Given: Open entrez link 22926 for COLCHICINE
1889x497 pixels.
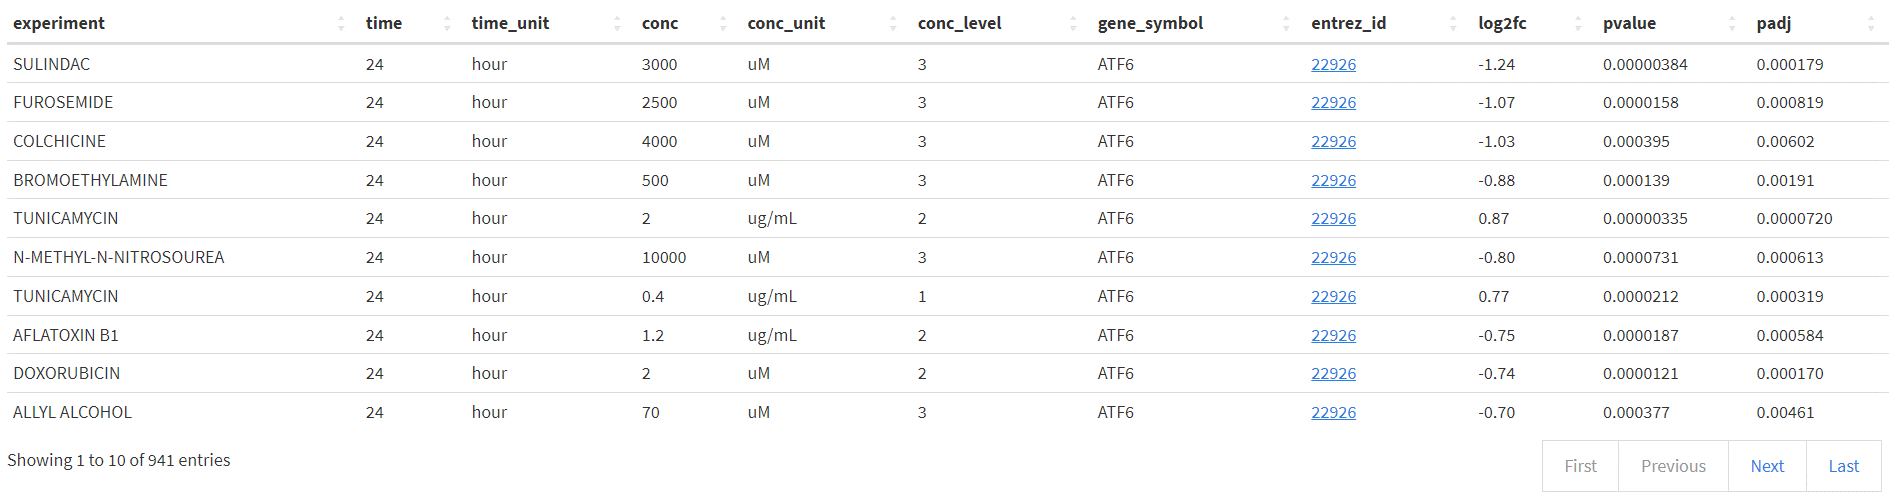Looking at the screenshot, I should click(1333, 141).
